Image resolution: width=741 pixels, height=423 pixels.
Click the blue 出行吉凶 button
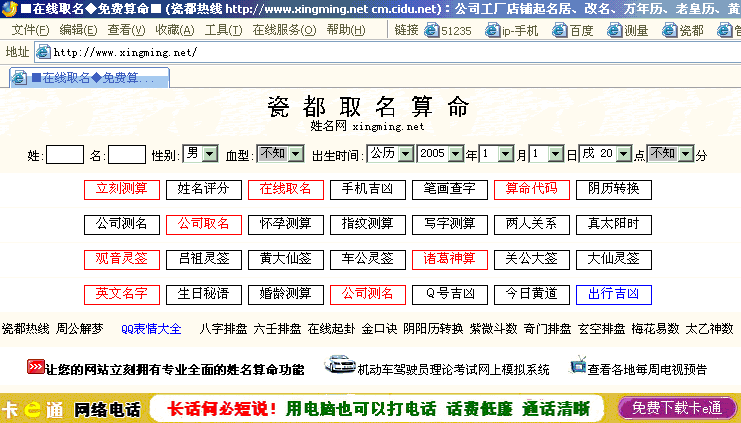614,294
